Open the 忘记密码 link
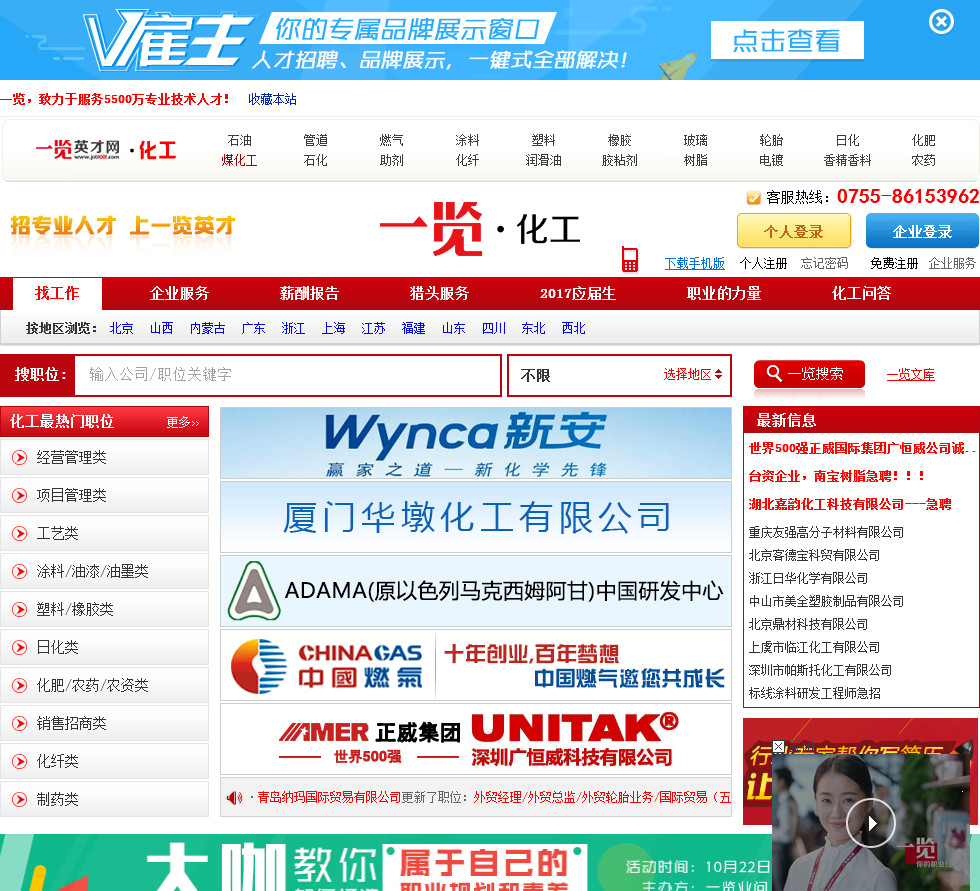 point(824,264)
